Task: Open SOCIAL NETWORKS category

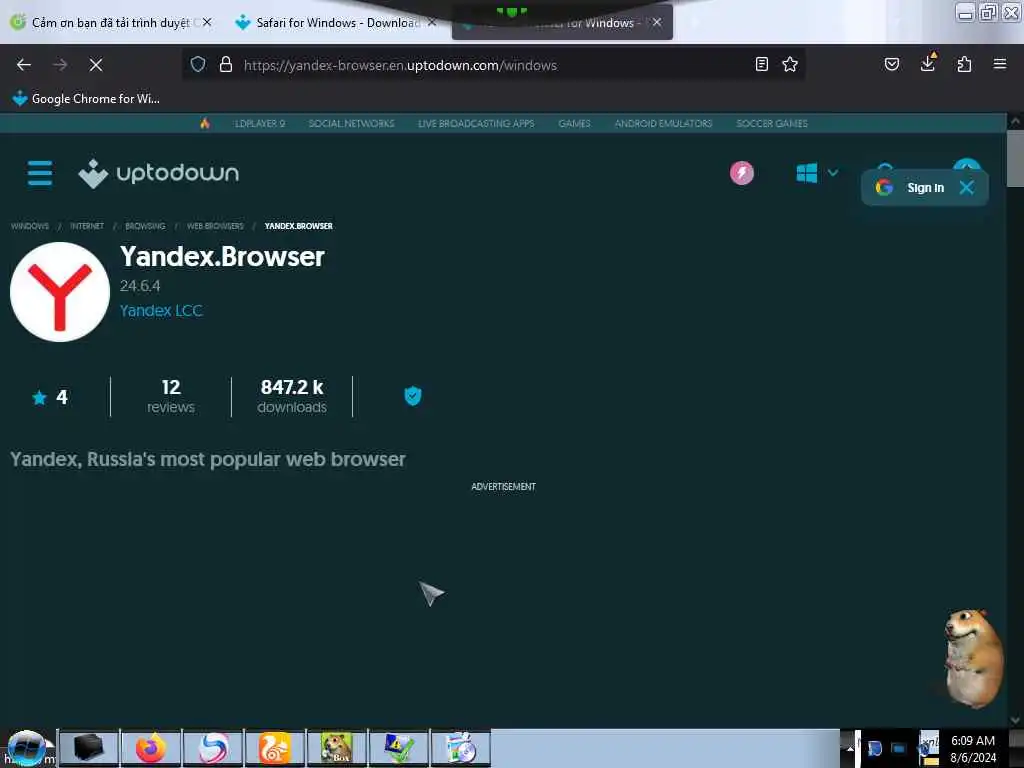Action: pyautogui.click(x=351, y=123)
